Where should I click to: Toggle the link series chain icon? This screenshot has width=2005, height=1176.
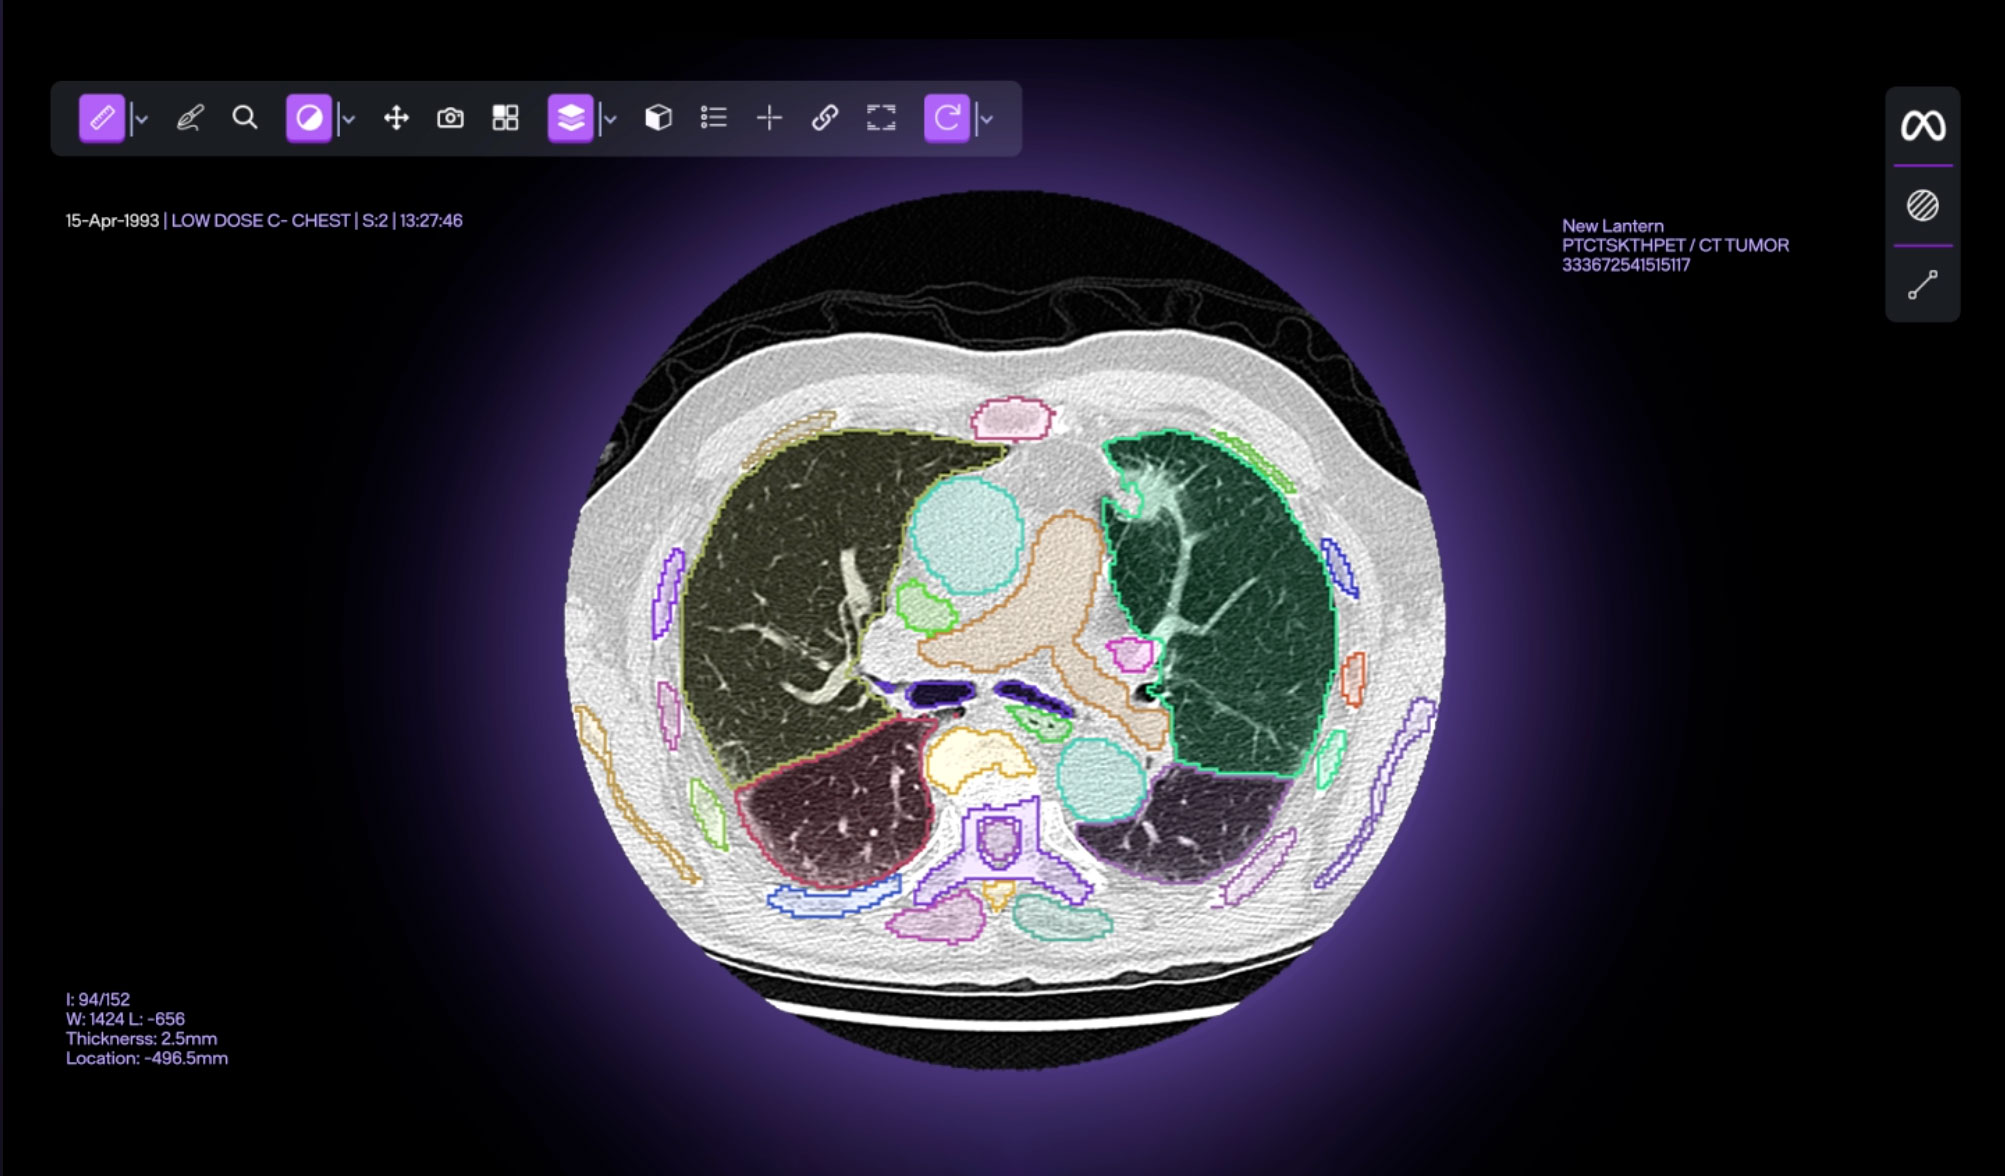click(x=824, y=119)
